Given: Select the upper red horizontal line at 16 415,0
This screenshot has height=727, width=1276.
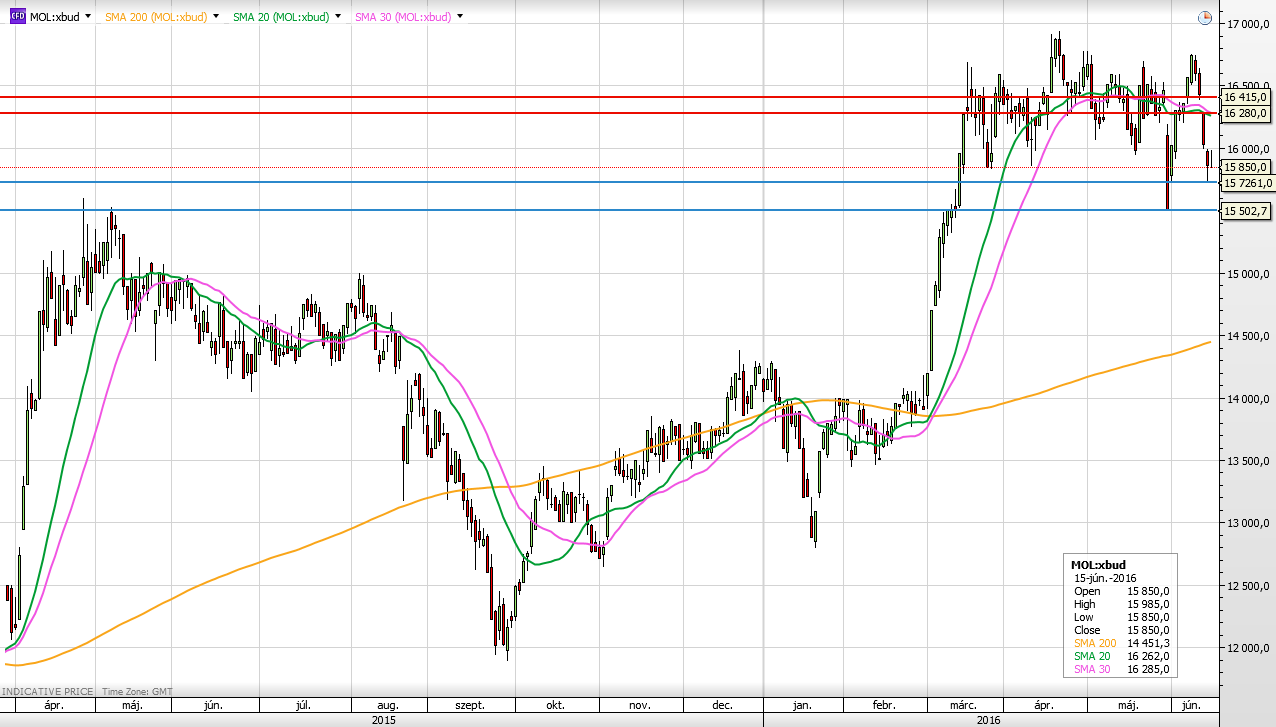Looking at the screenshot, I should (609, 97).
